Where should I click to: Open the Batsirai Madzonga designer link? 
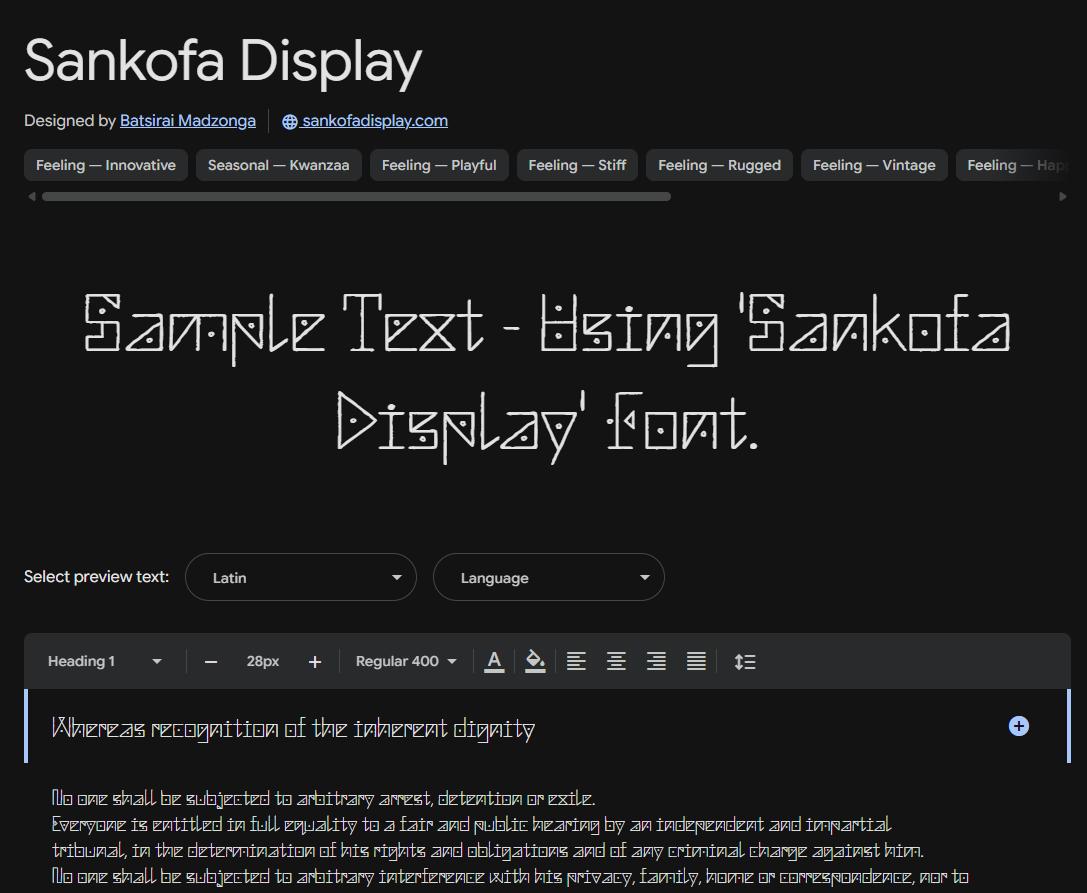(188, 121)
